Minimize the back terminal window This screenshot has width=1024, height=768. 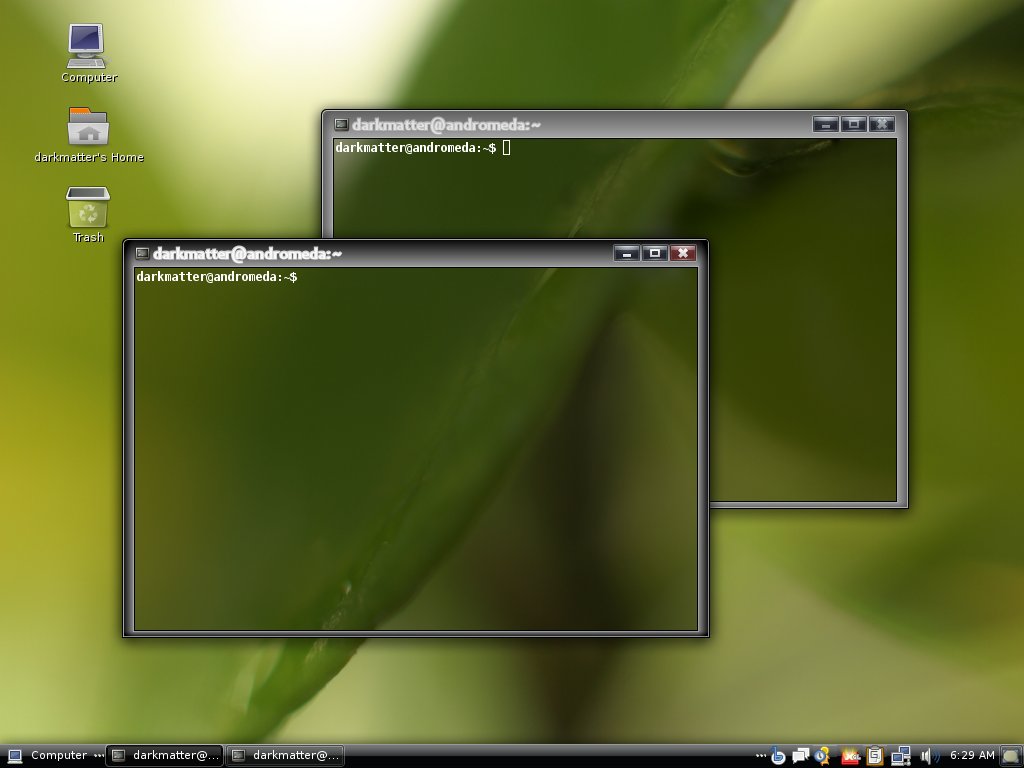(825, 124)
